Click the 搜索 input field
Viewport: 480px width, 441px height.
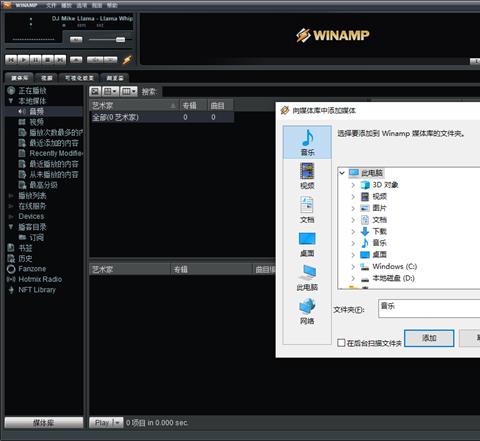(x=320, y=91)
